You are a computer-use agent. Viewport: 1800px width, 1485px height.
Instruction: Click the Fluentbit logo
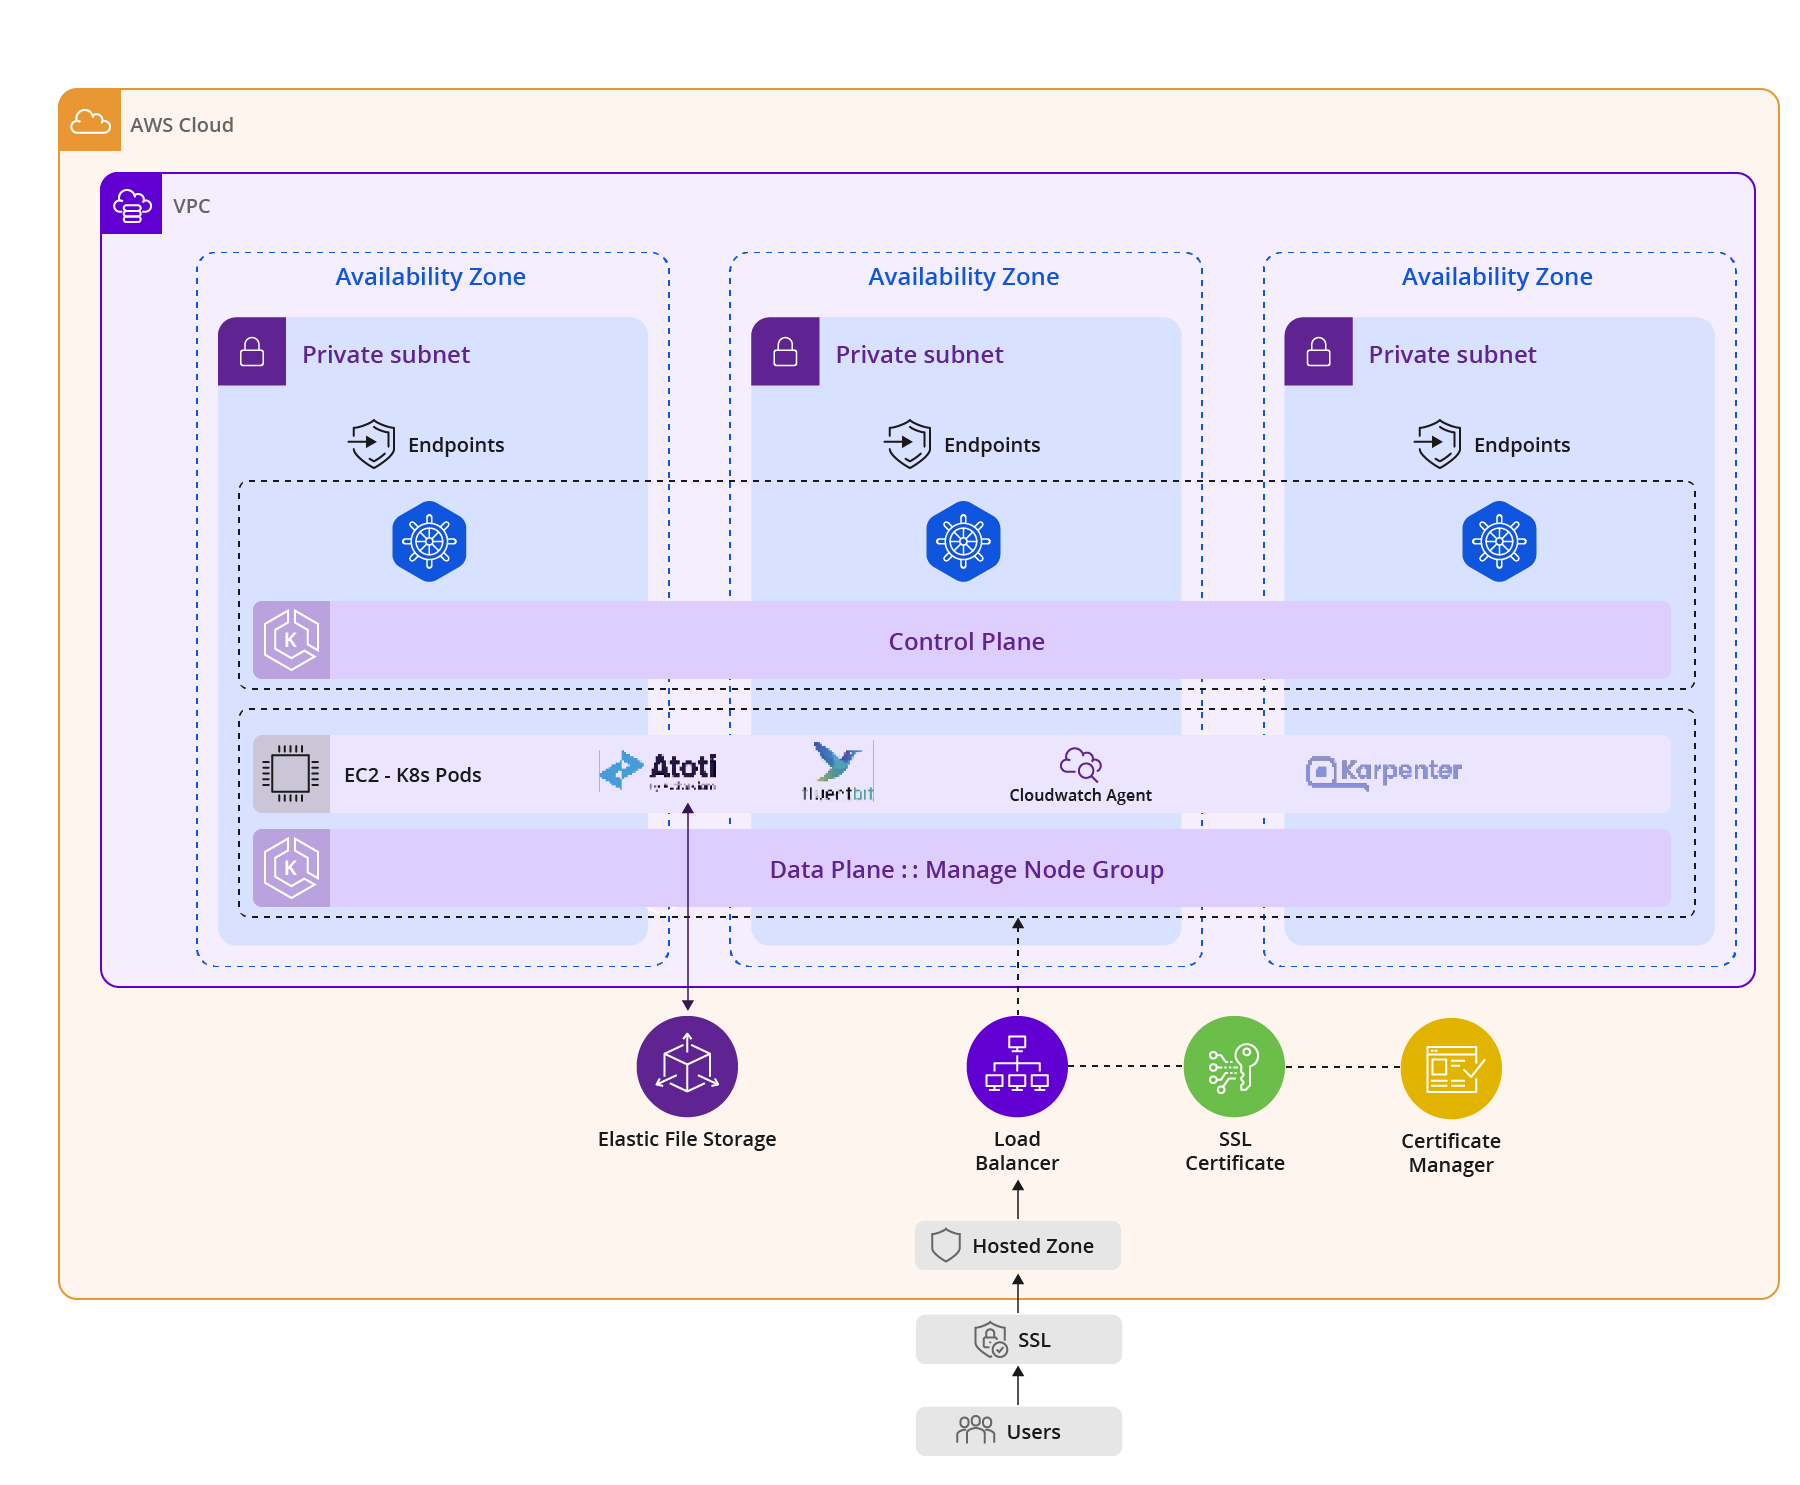[838, 771]
